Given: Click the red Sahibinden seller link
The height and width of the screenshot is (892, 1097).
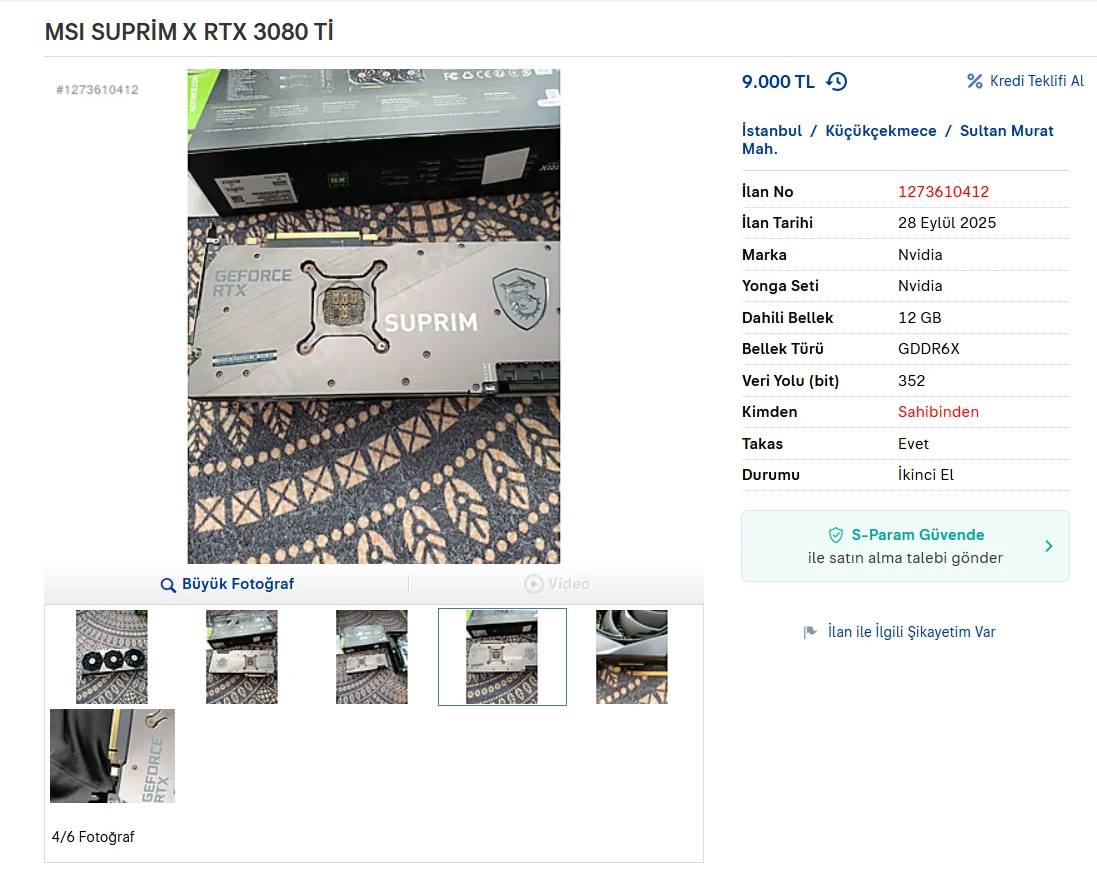Looking at the screenshot, I should tap(938, 412).
